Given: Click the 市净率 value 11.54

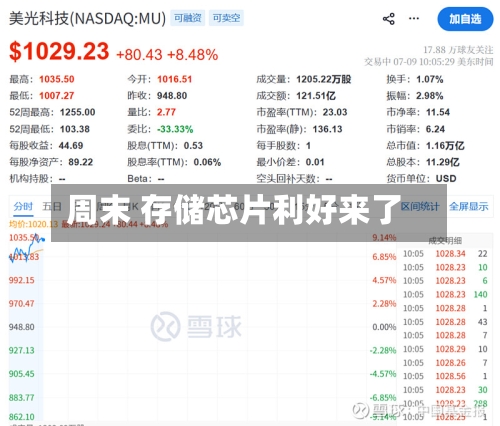Looking at the screenshot, I should 438,112.
